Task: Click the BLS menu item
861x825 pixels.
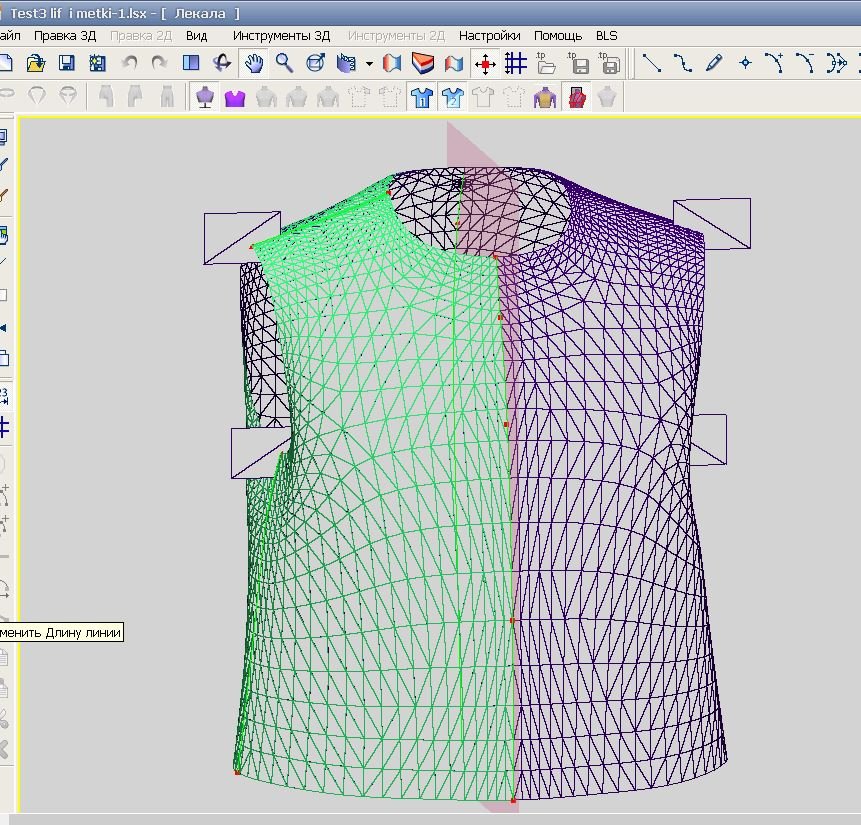Action: pos(606,35)
